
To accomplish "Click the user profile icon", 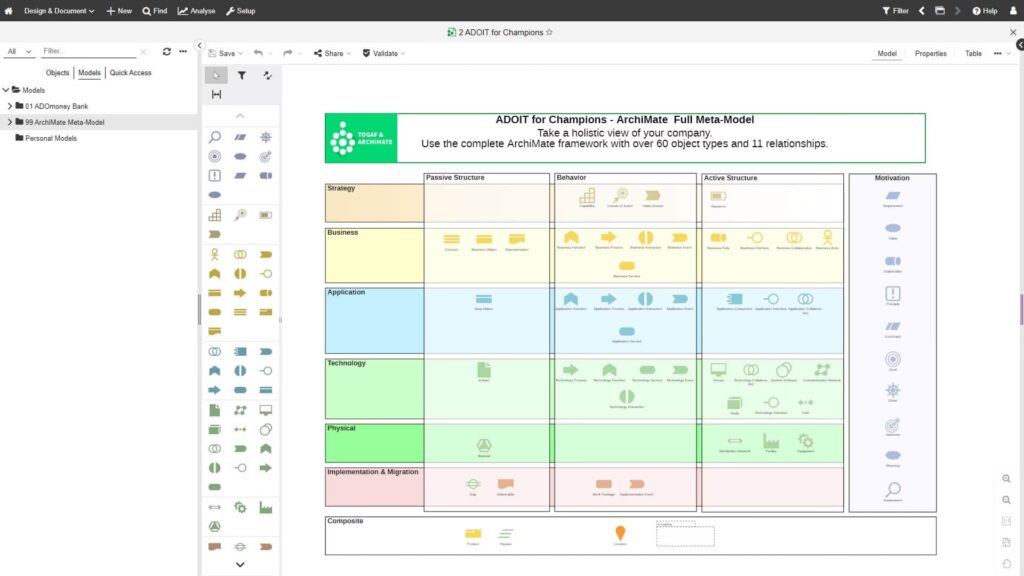I will (x=1012, y=11).
